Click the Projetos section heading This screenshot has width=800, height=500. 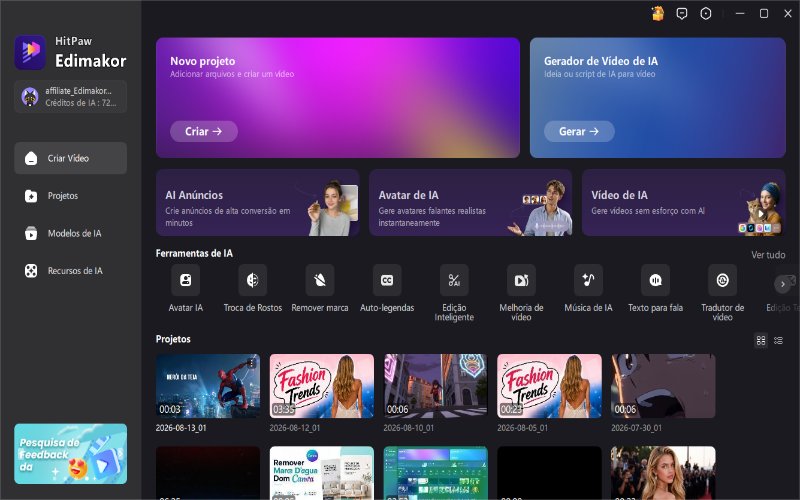(173, 339)
